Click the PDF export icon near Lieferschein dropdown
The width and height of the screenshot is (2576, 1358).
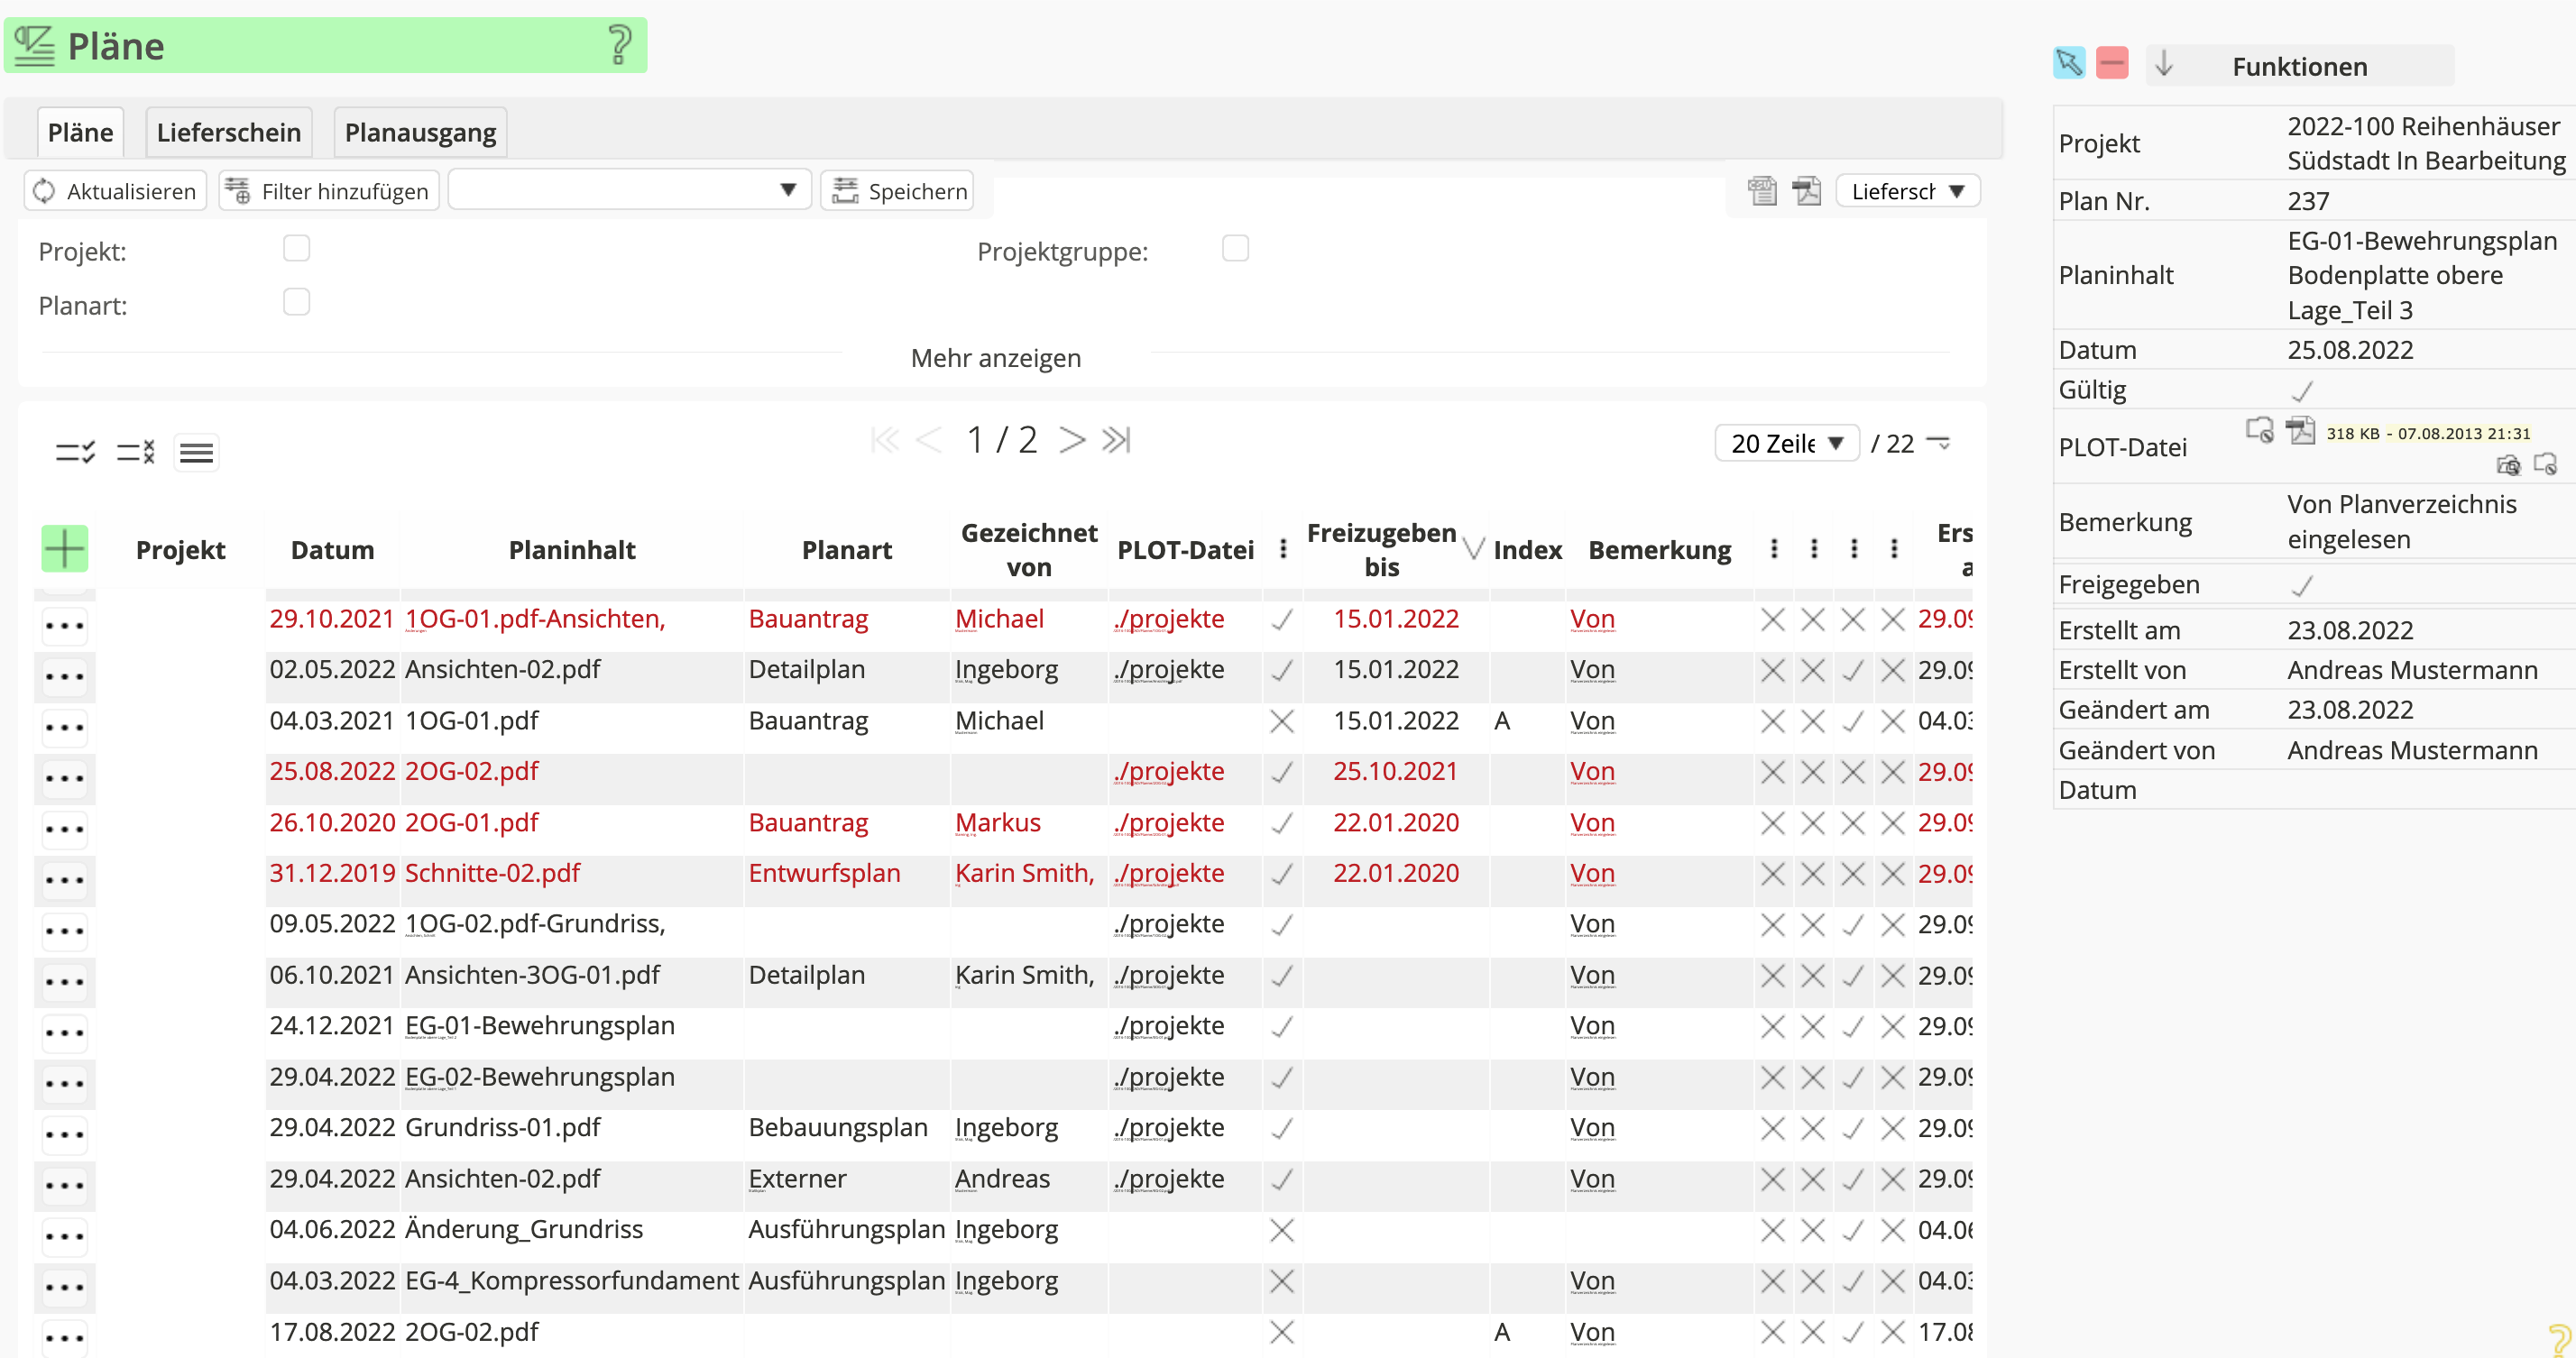(x=1806, y=190)
